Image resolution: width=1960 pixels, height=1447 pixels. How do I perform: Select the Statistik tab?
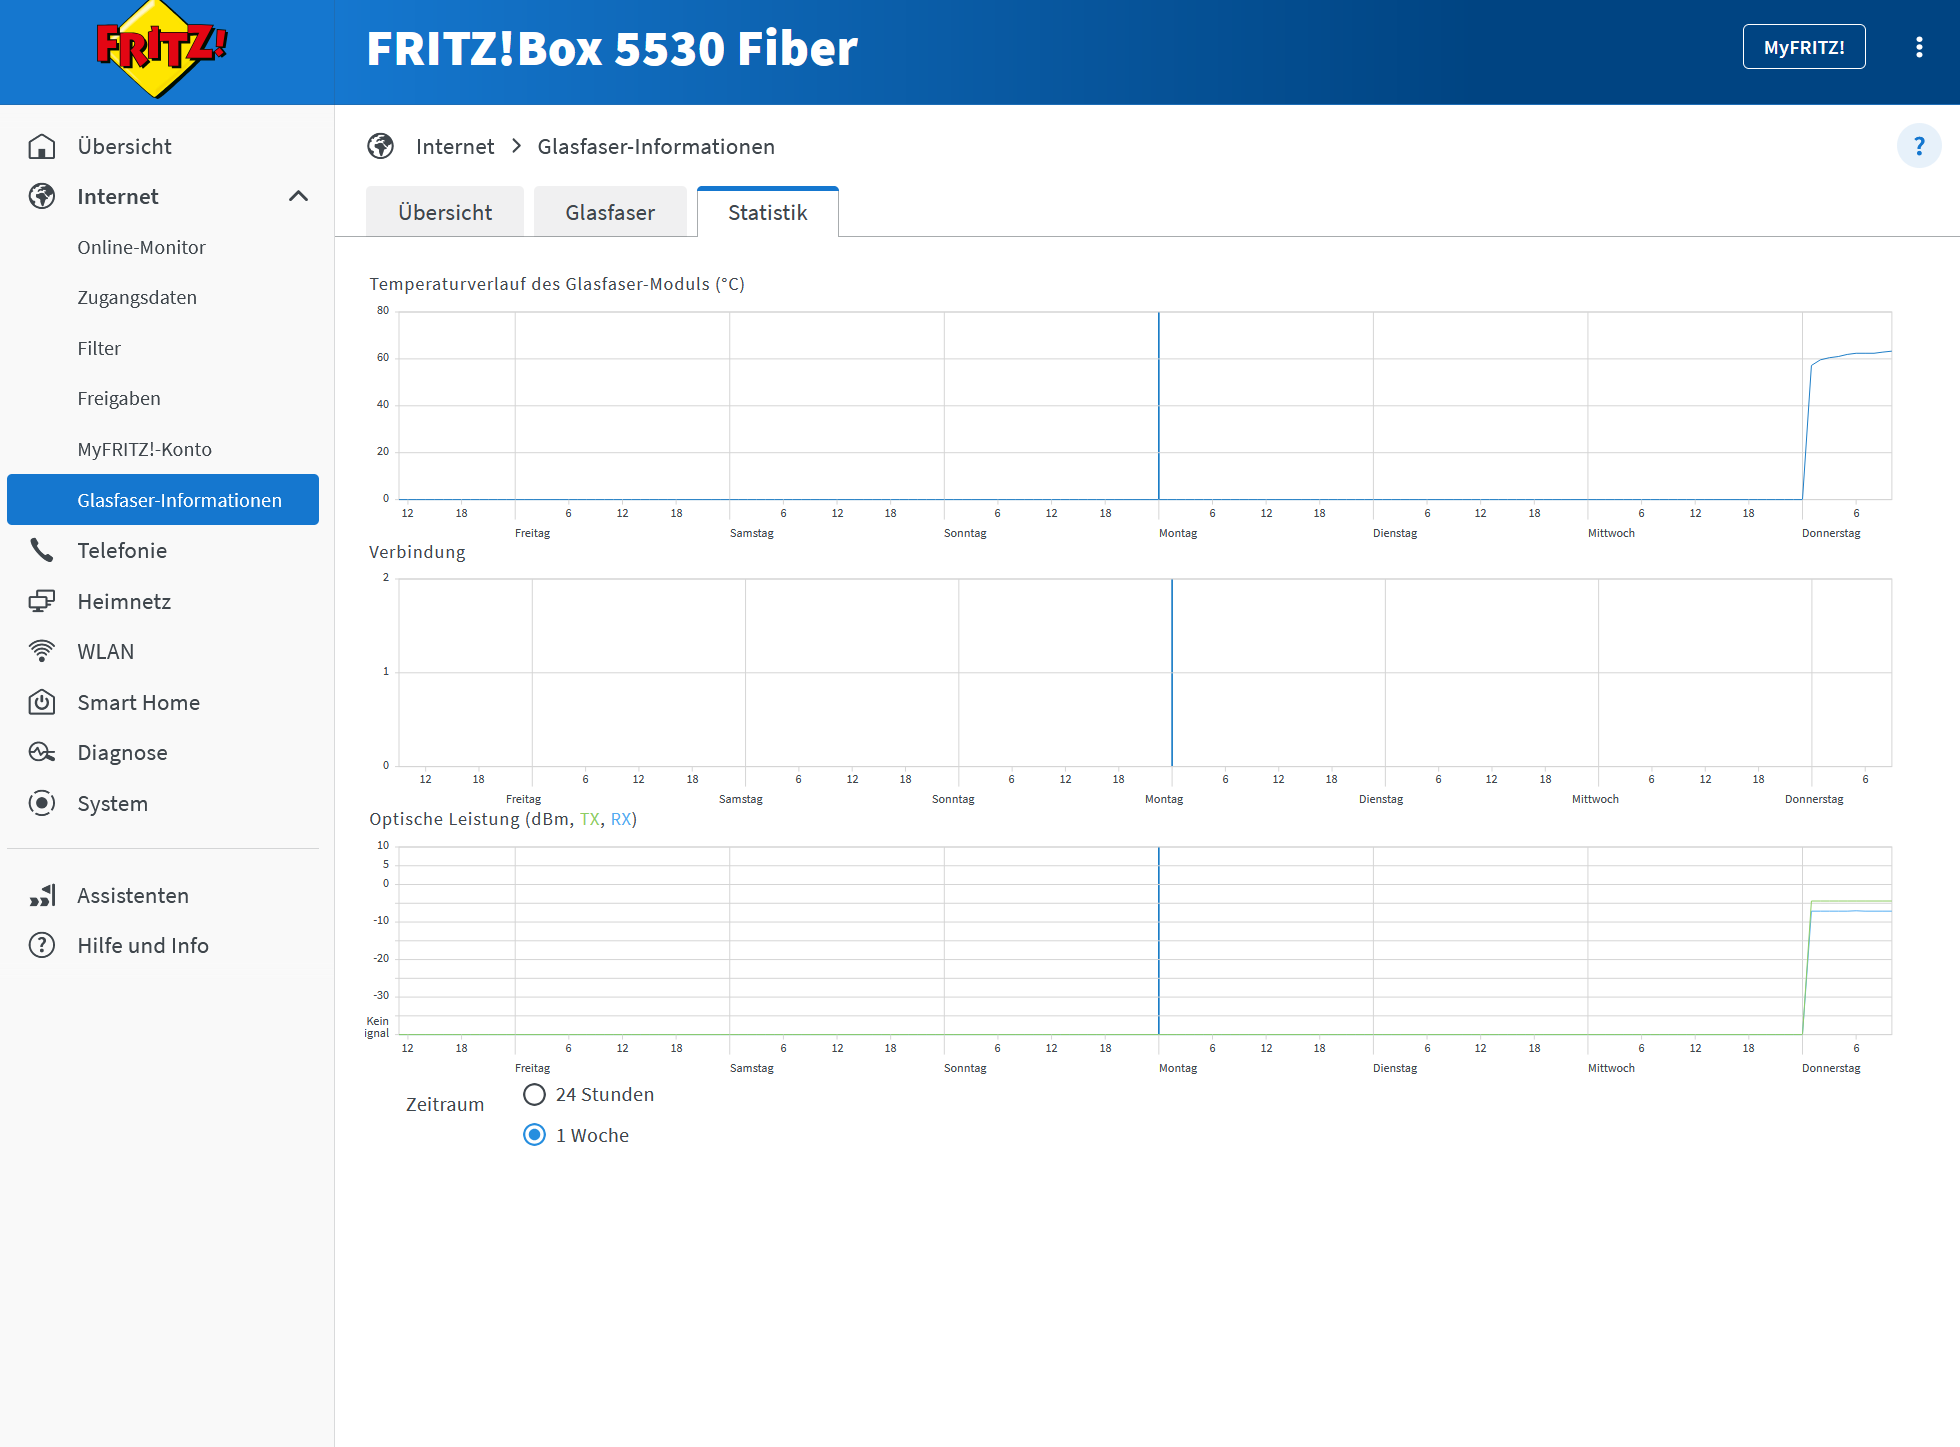tap(768, 212)
